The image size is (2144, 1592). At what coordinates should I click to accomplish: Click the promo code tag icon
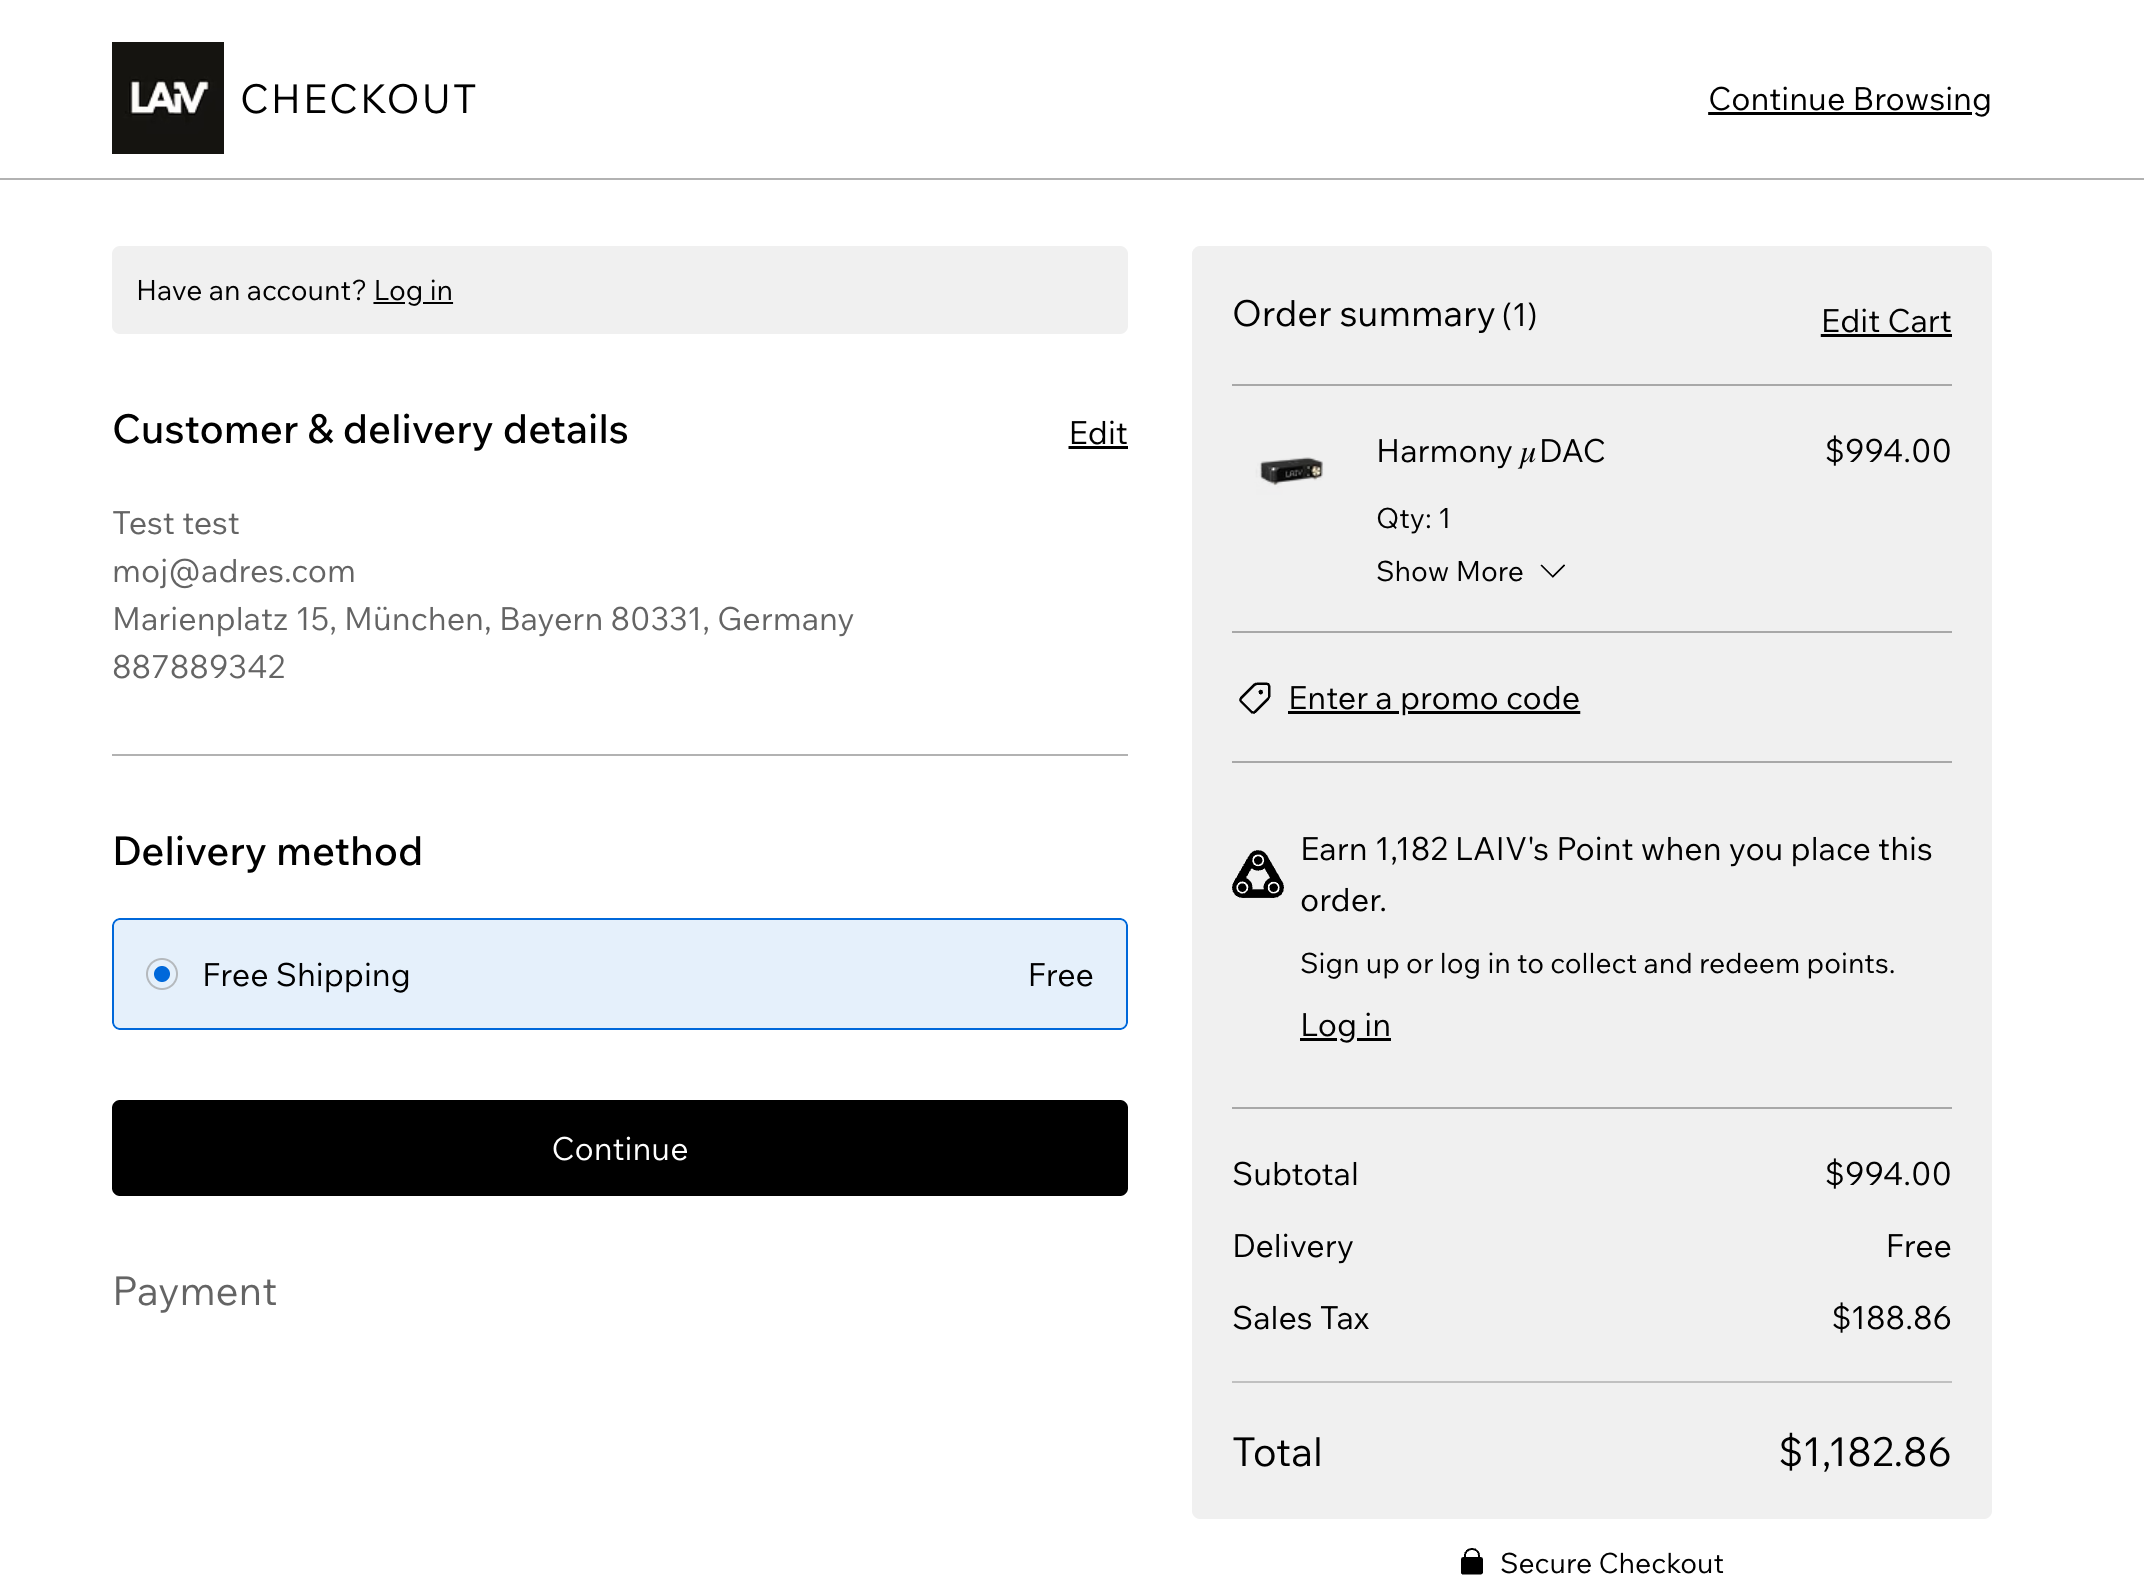1254,698
